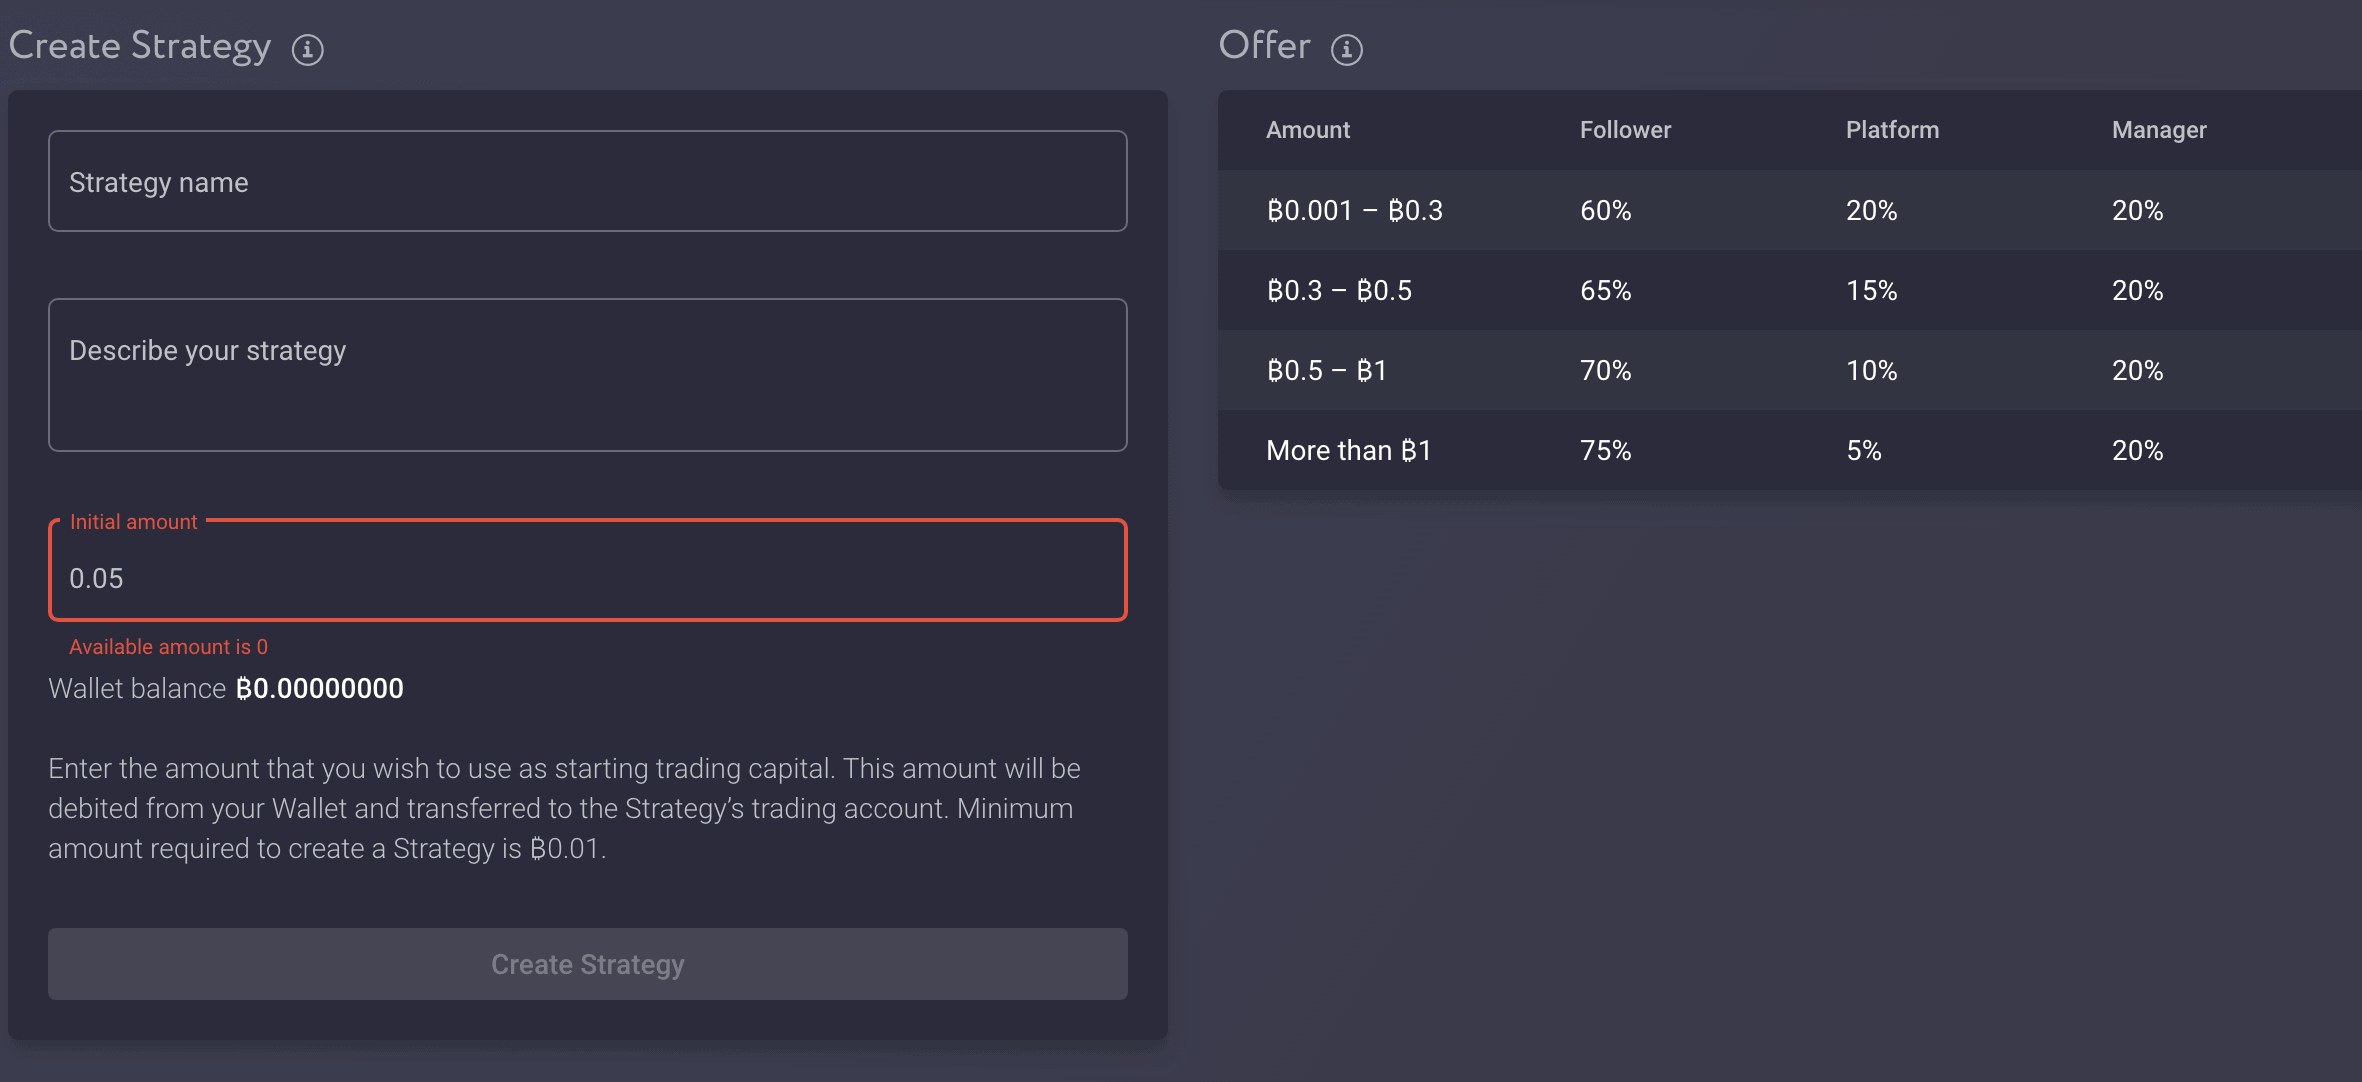Click the Manager column header
The width and height of the screenshot is (2362, 1082).
point(2158,130)
